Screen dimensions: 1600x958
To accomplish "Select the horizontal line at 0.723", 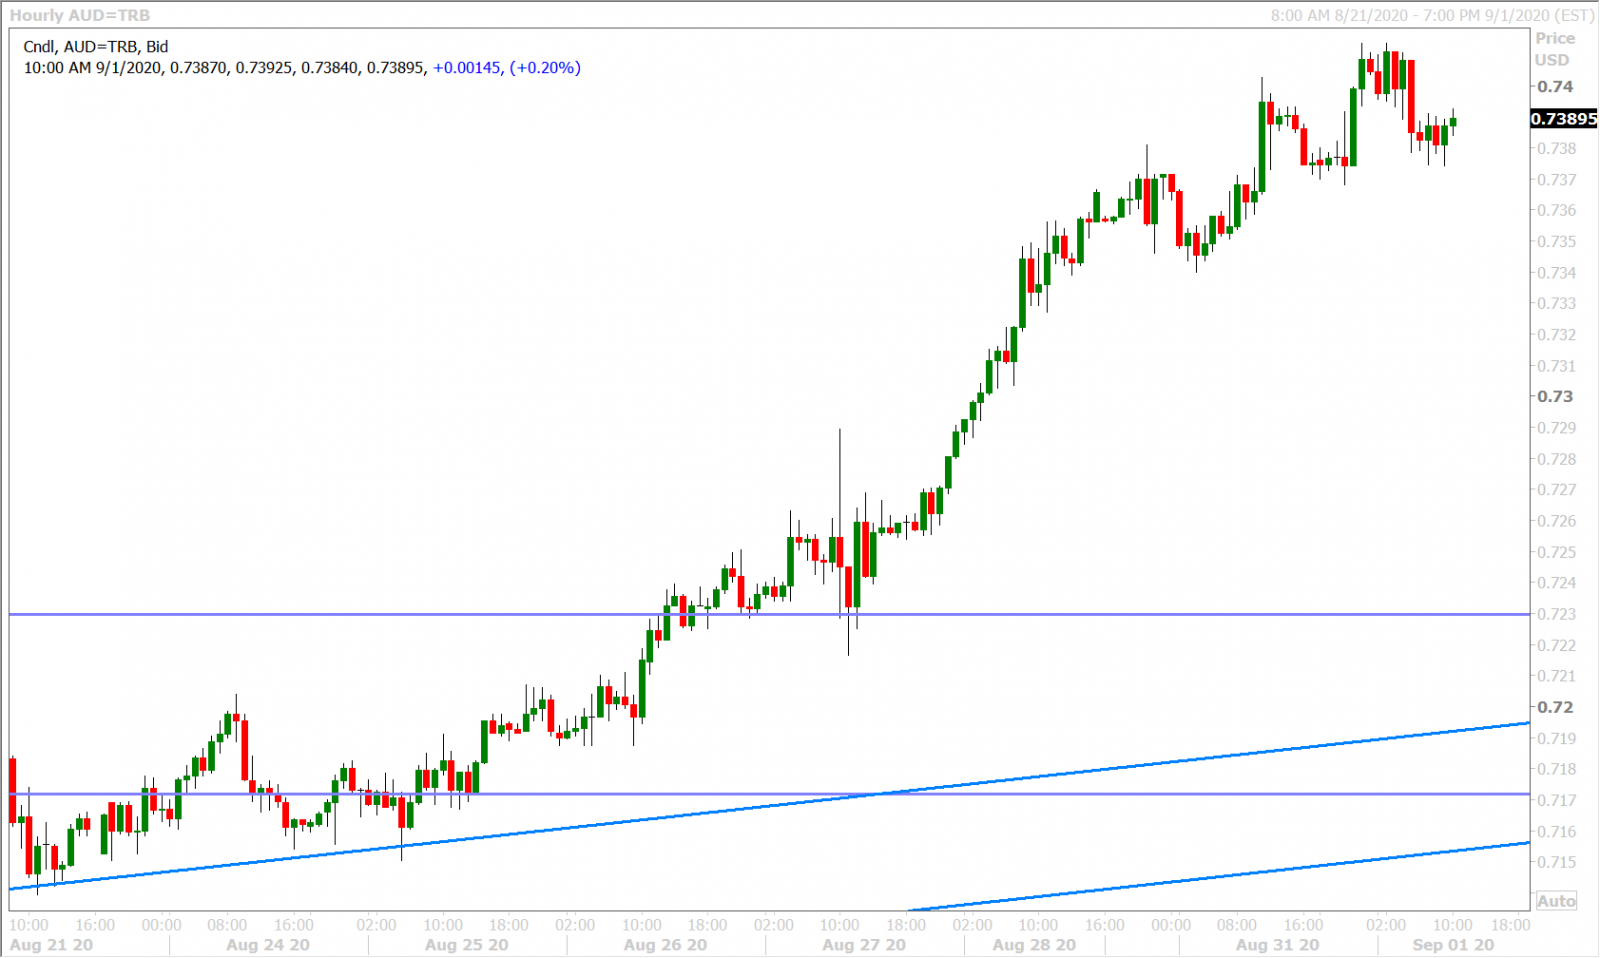I will tap(769, 614).
